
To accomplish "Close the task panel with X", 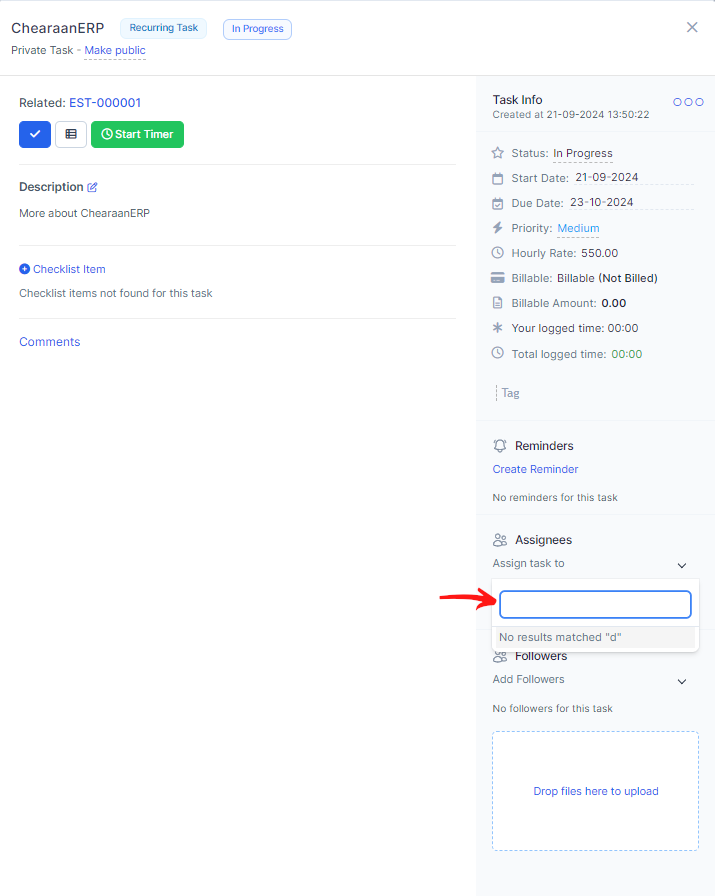I will tap(692, 28).
